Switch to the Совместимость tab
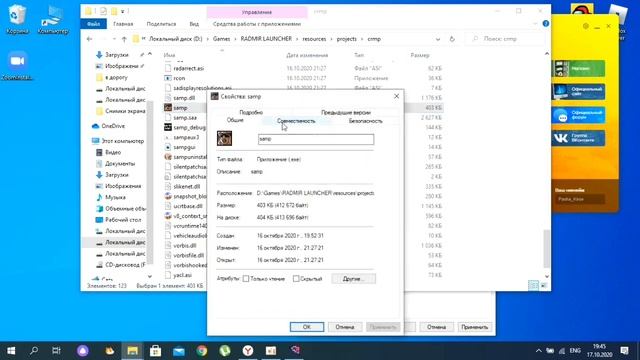Image resolution: width=640 pixels, height=360 pixels. click(296, 121)
